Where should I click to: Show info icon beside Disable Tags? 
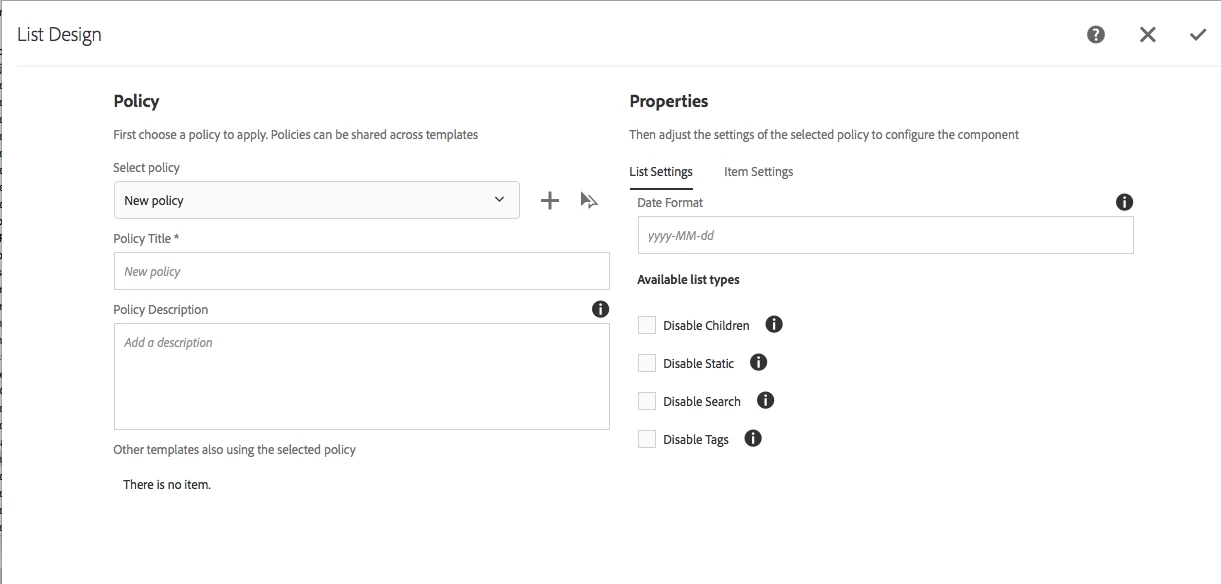(753, 438)
